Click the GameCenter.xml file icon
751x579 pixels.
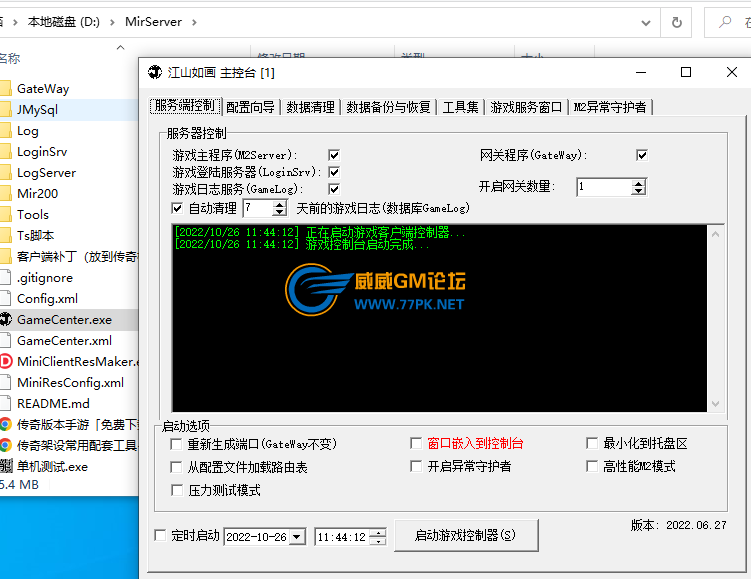click(x=5, y=341)
